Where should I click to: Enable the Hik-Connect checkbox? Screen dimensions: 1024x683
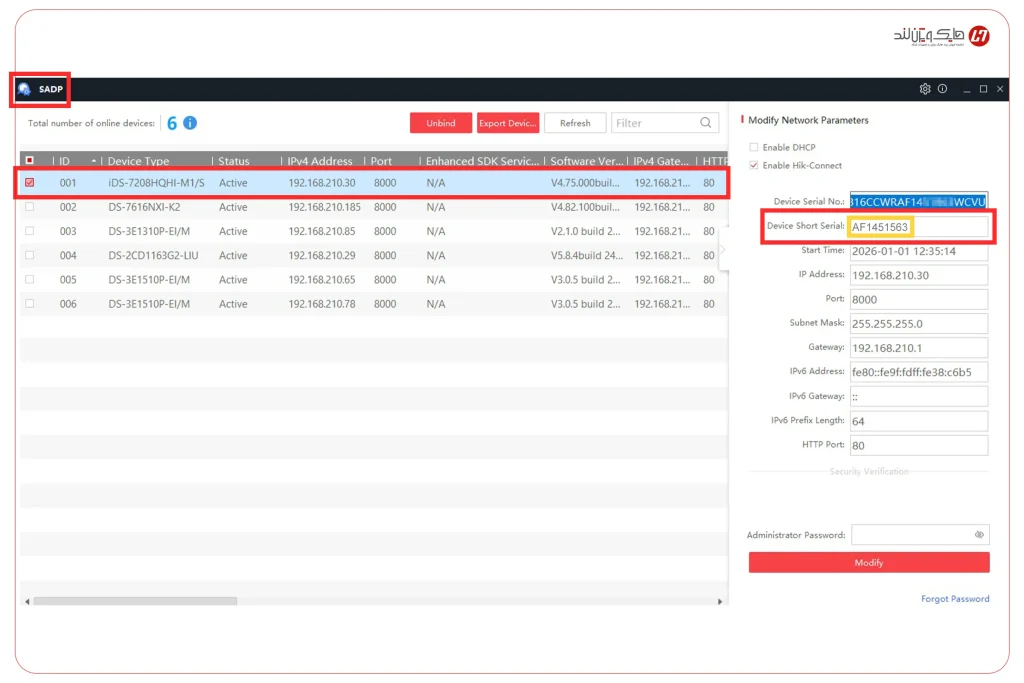[751, 166]
